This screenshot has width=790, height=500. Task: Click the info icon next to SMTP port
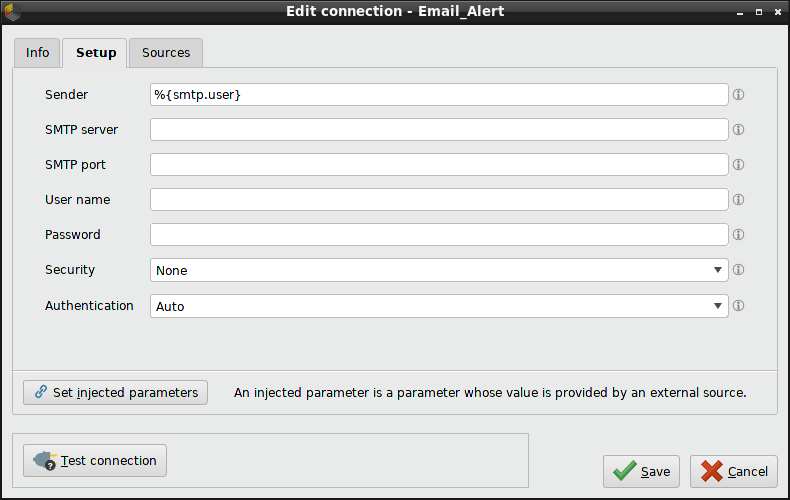click(739, 165)
